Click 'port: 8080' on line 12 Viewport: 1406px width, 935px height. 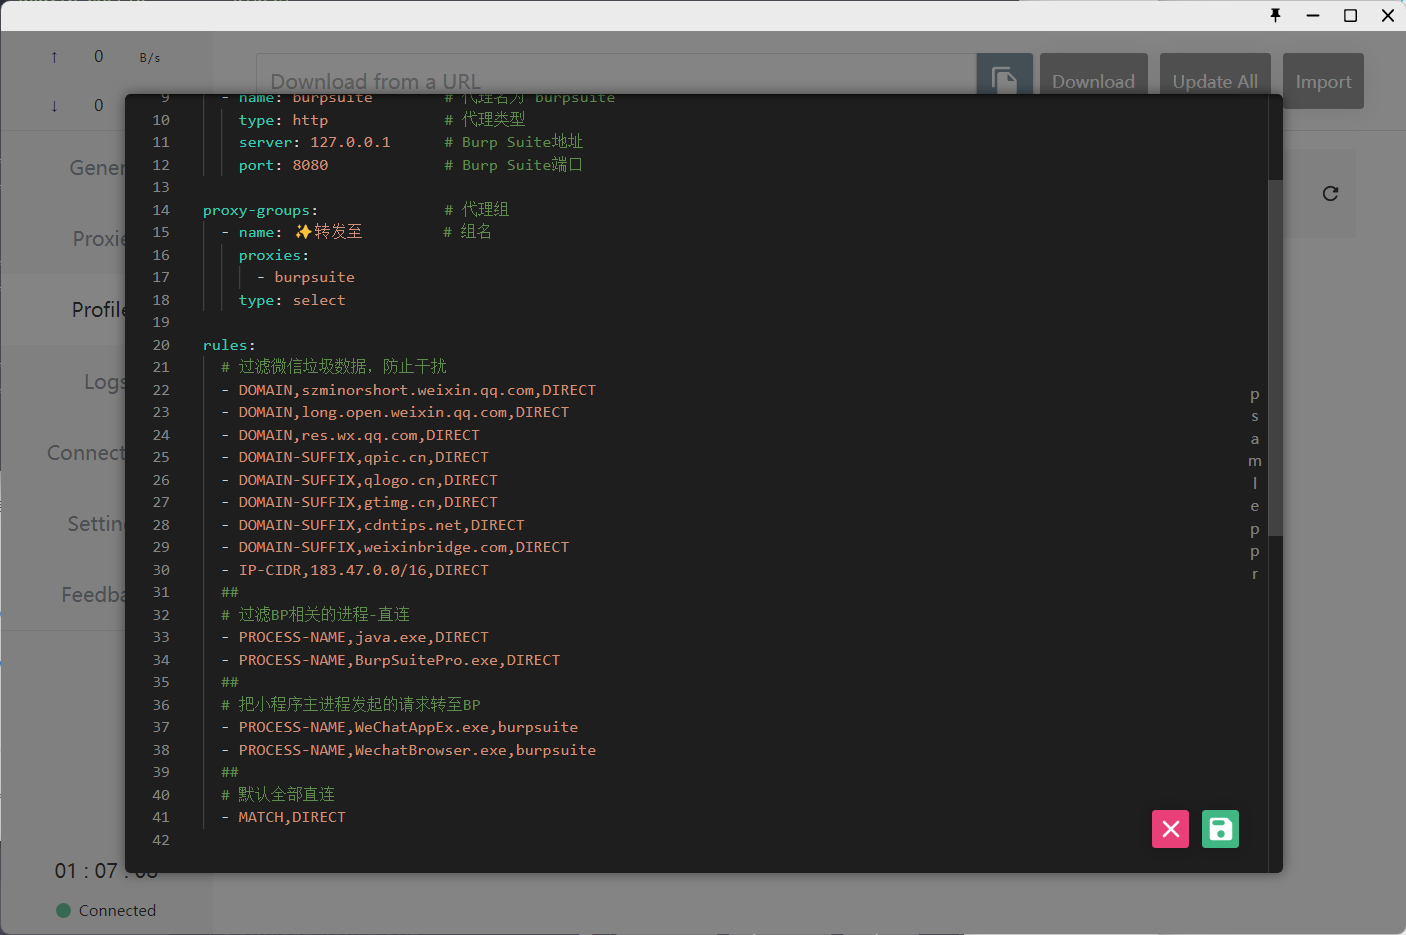pyautogui.click(x=283, y=165)
